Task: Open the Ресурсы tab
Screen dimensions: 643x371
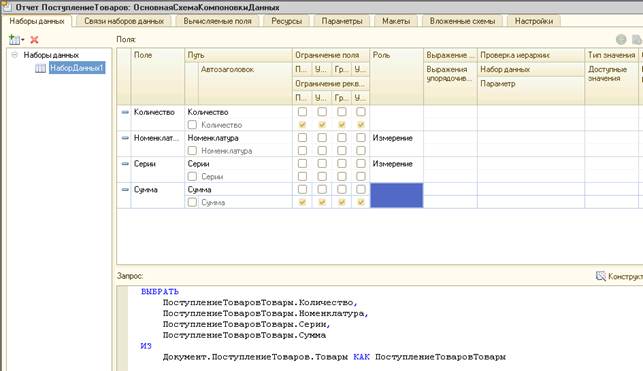Action: (287, 21)
